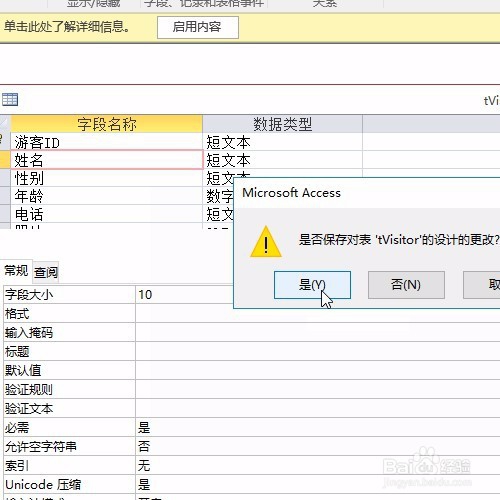The height and width of the screenshot is (500, 500).
Task: Select the 常规 tab
Action: [x=16, y=270]
